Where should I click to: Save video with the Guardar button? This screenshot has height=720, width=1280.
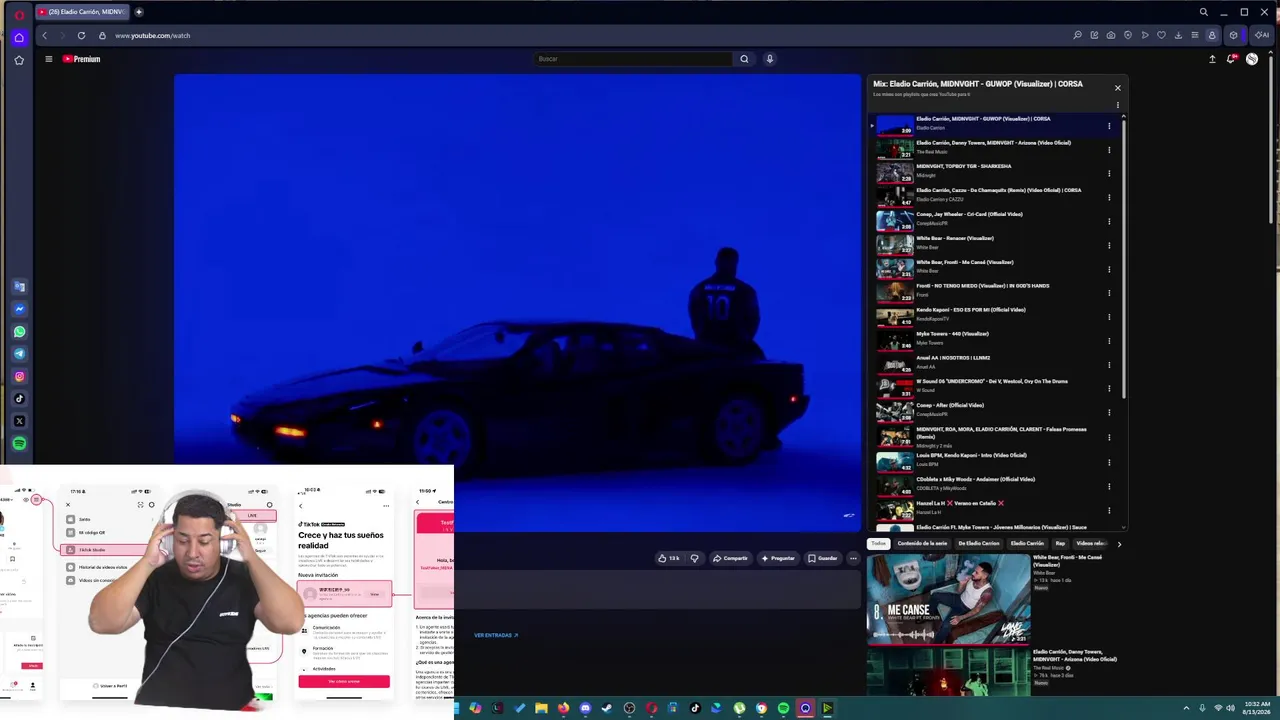click(x=823, y=558)
